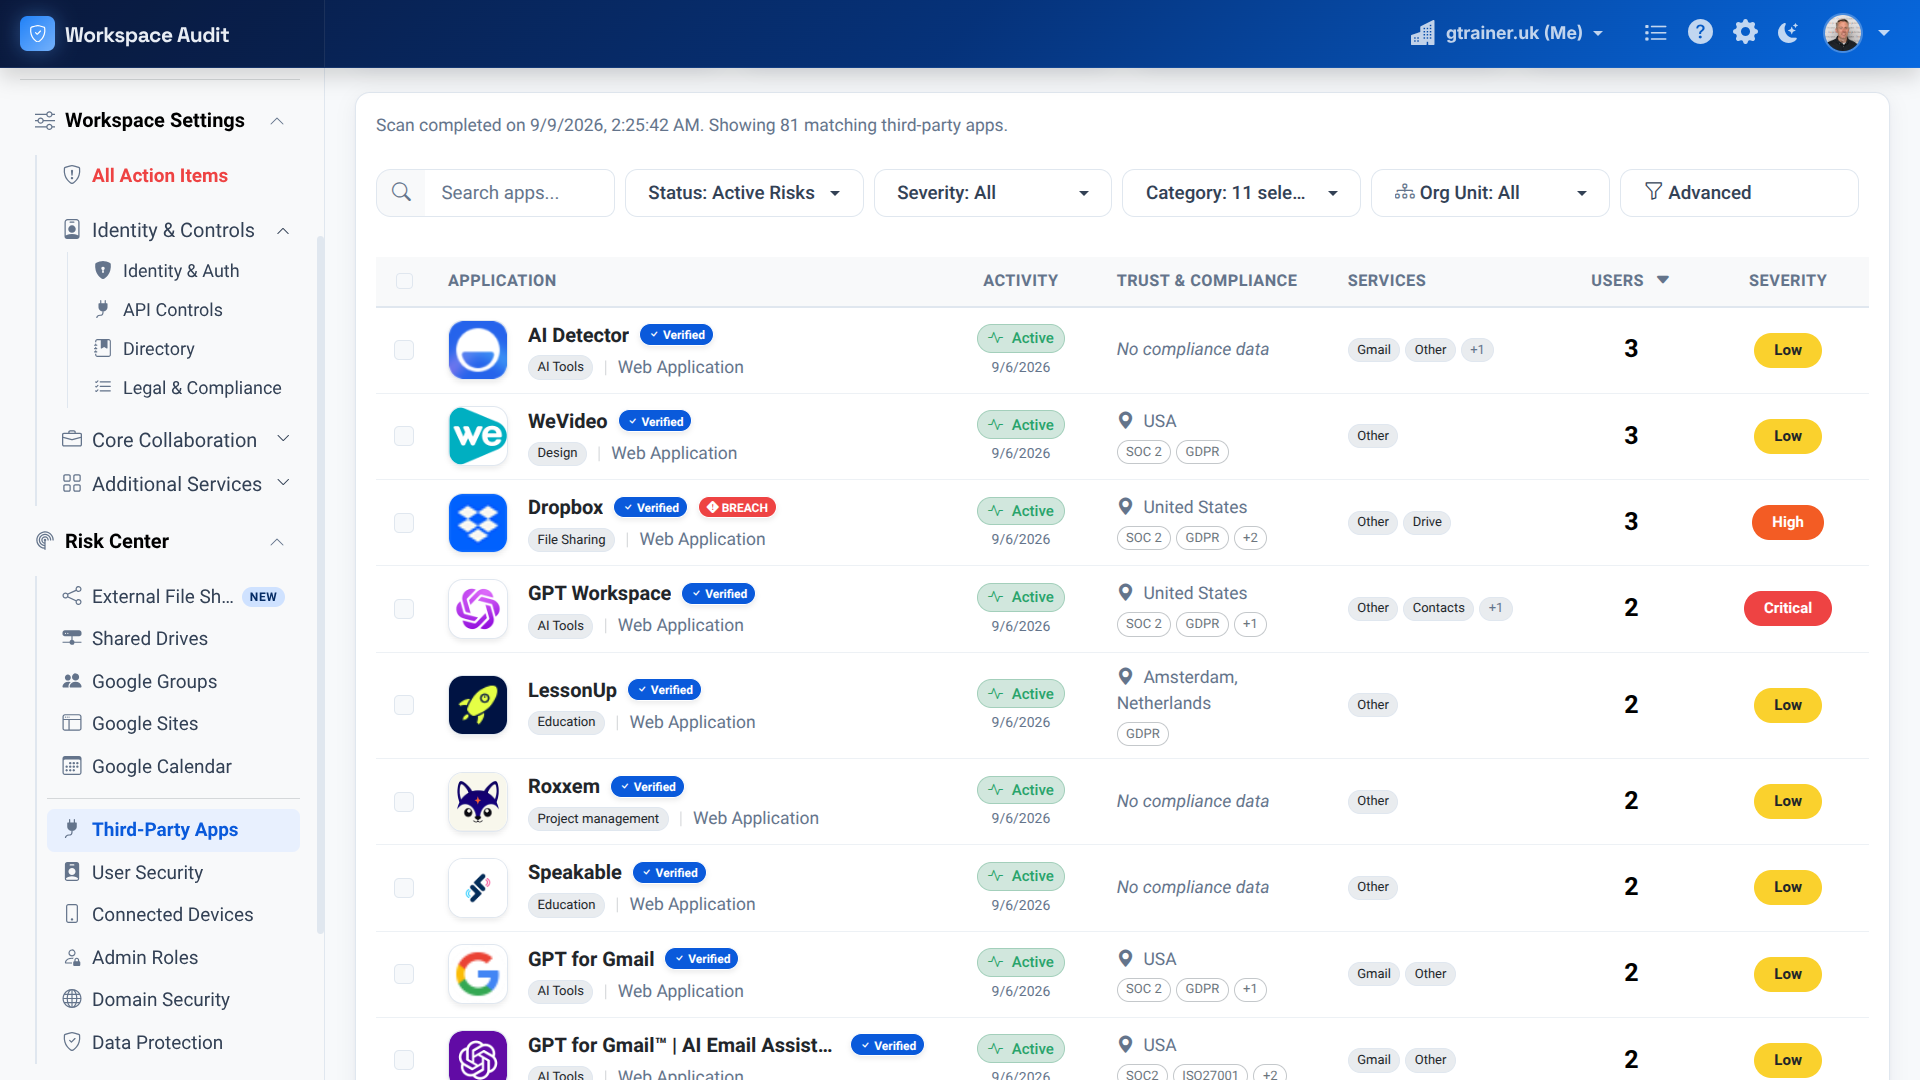Image resolution: width=1920 pixels, height=1080 pixels.
Task: Click the LessonUp rocket app icon
Action: (477, 705)
